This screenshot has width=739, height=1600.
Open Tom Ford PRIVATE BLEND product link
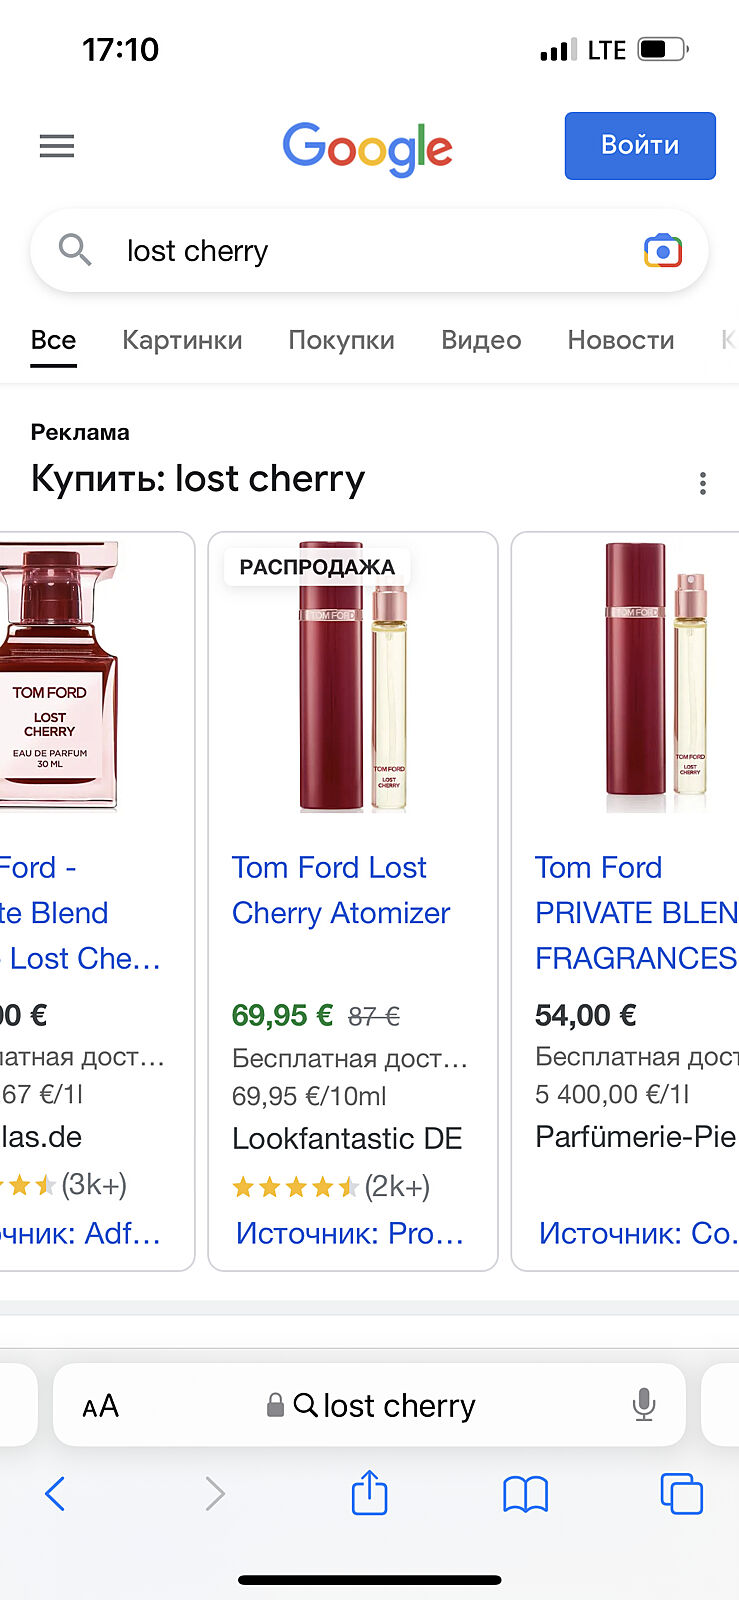[x=635, y=912]
